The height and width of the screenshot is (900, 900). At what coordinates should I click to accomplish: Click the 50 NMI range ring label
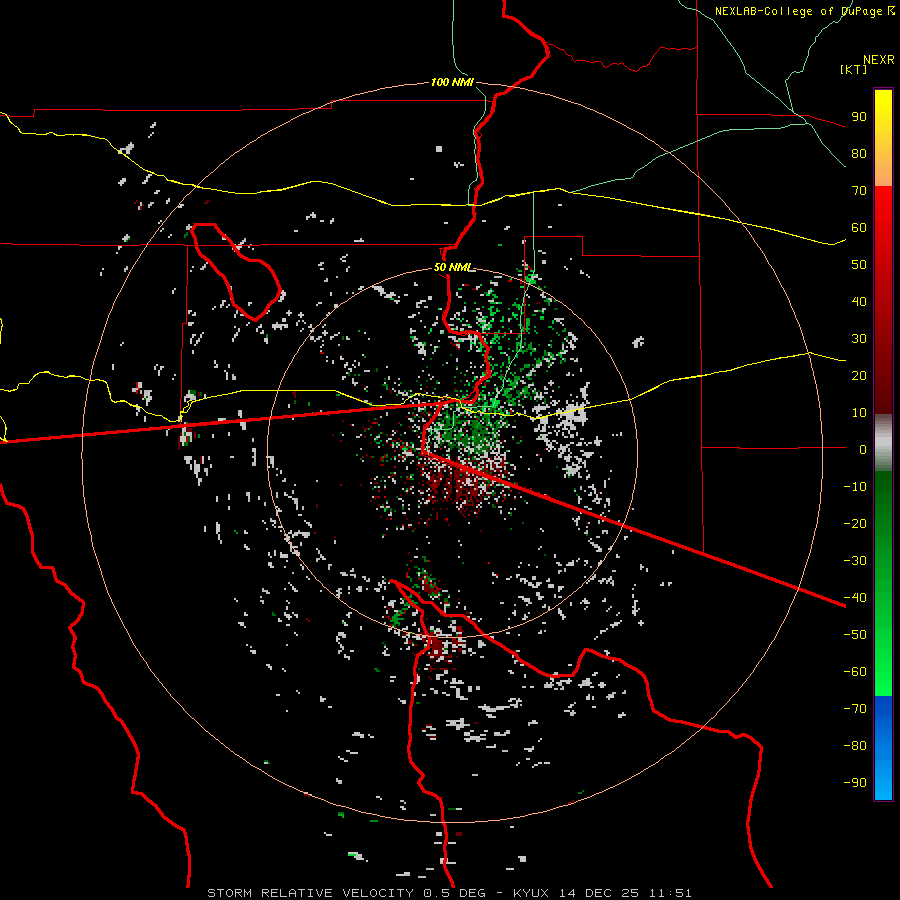452,267
